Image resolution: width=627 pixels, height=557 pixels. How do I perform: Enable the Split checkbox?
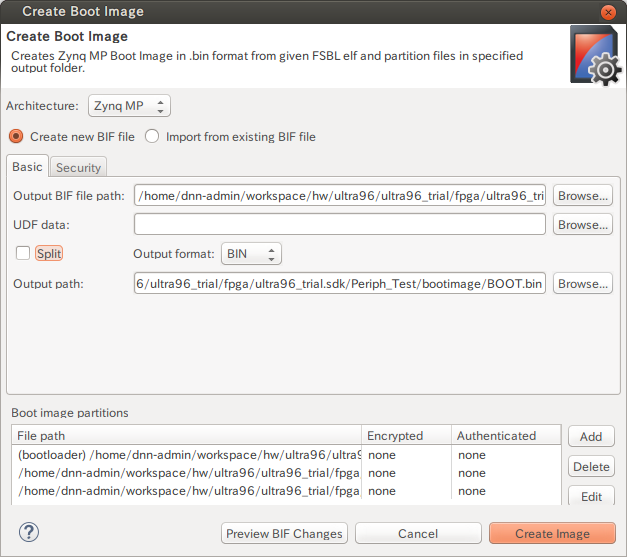coord(23,253)
